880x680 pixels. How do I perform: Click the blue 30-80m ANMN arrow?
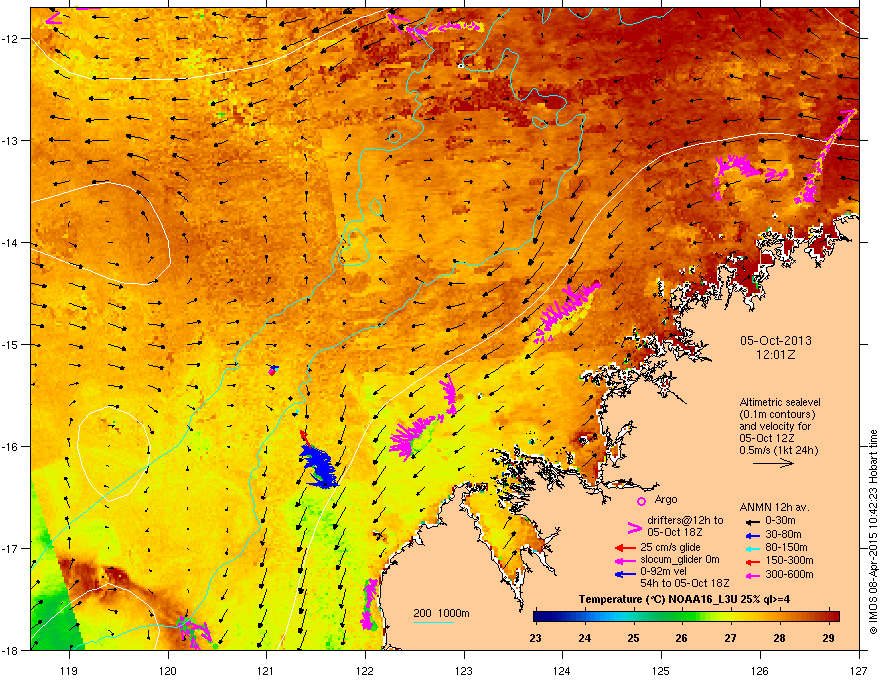(751, 535)
